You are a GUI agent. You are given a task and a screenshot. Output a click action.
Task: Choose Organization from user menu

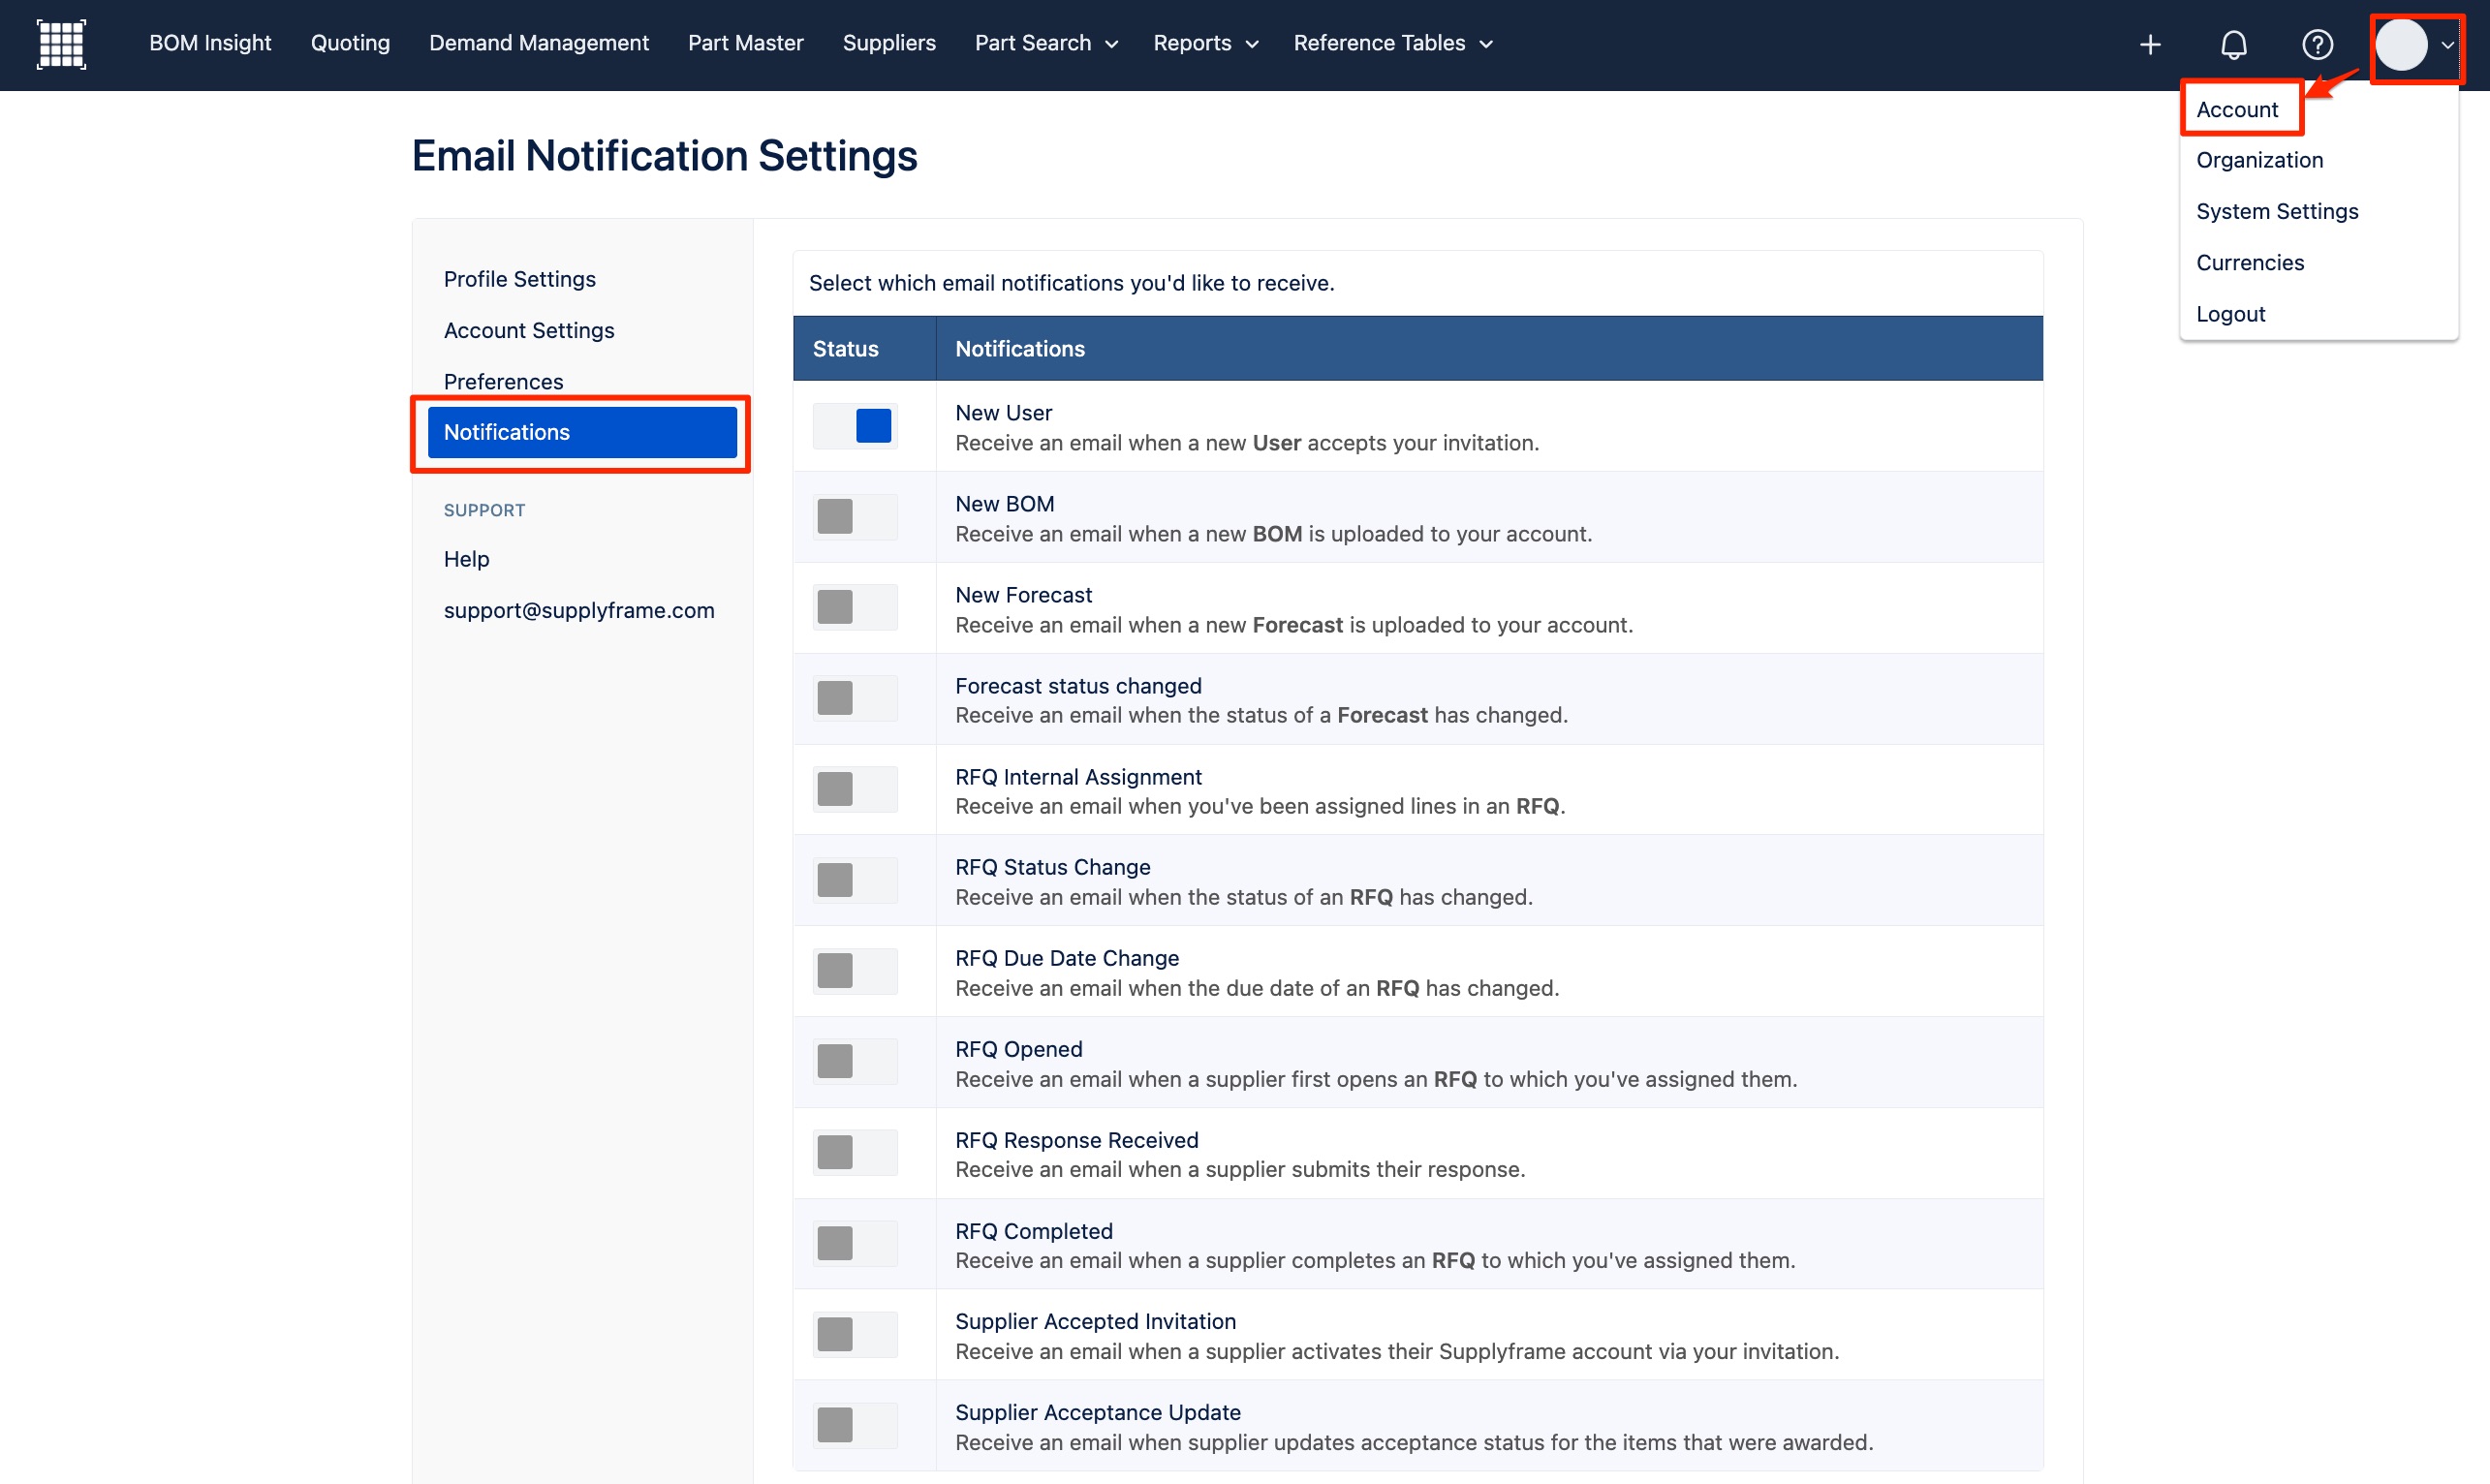2259,160
